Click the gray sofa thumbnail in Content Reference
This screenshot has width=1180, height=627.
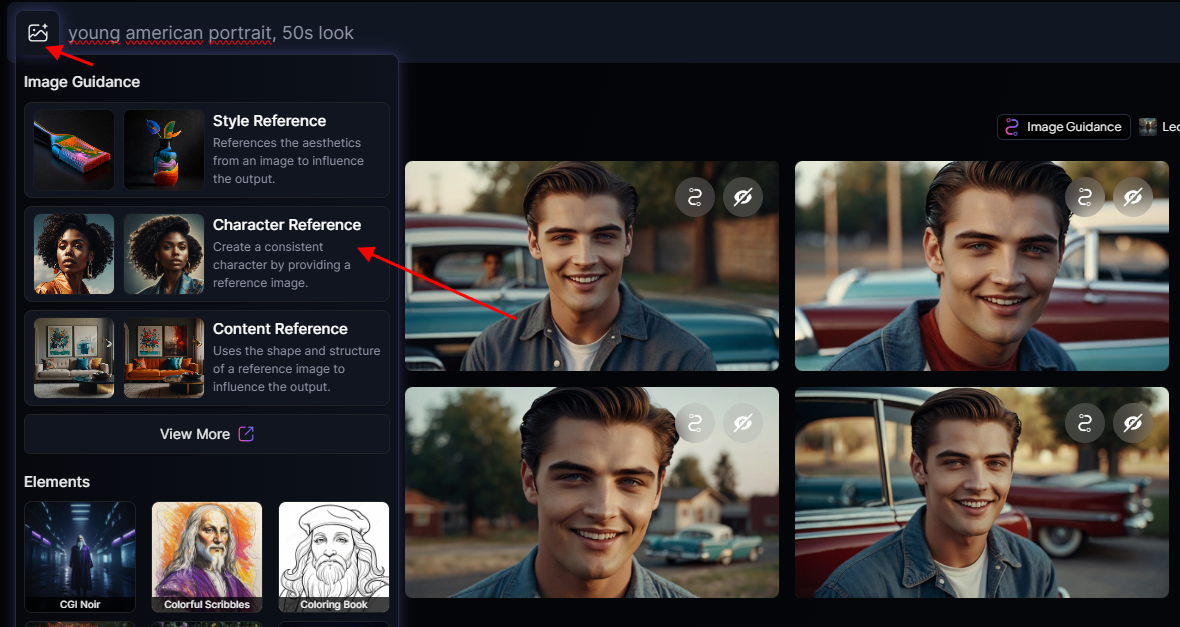click(74, 358)
